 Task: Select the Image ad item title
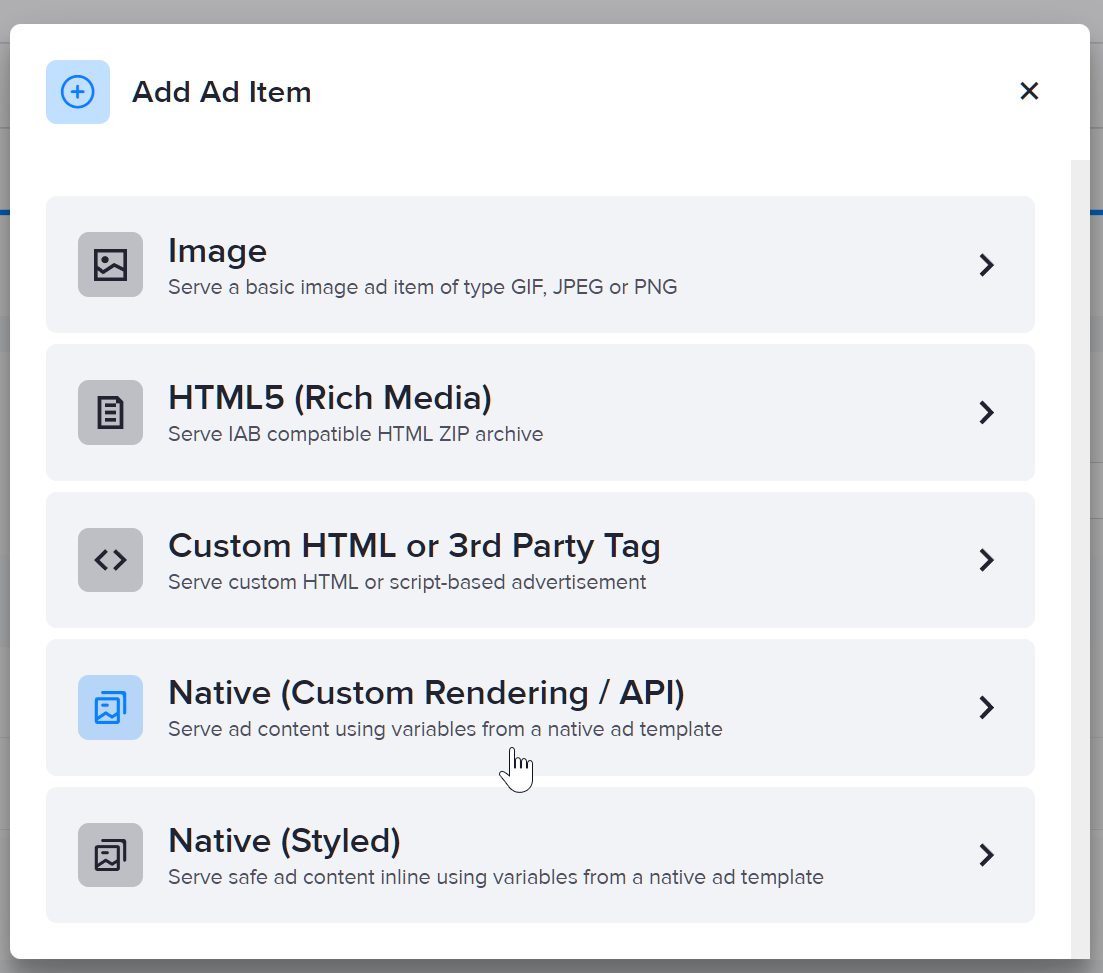click(x=217, y=251)
